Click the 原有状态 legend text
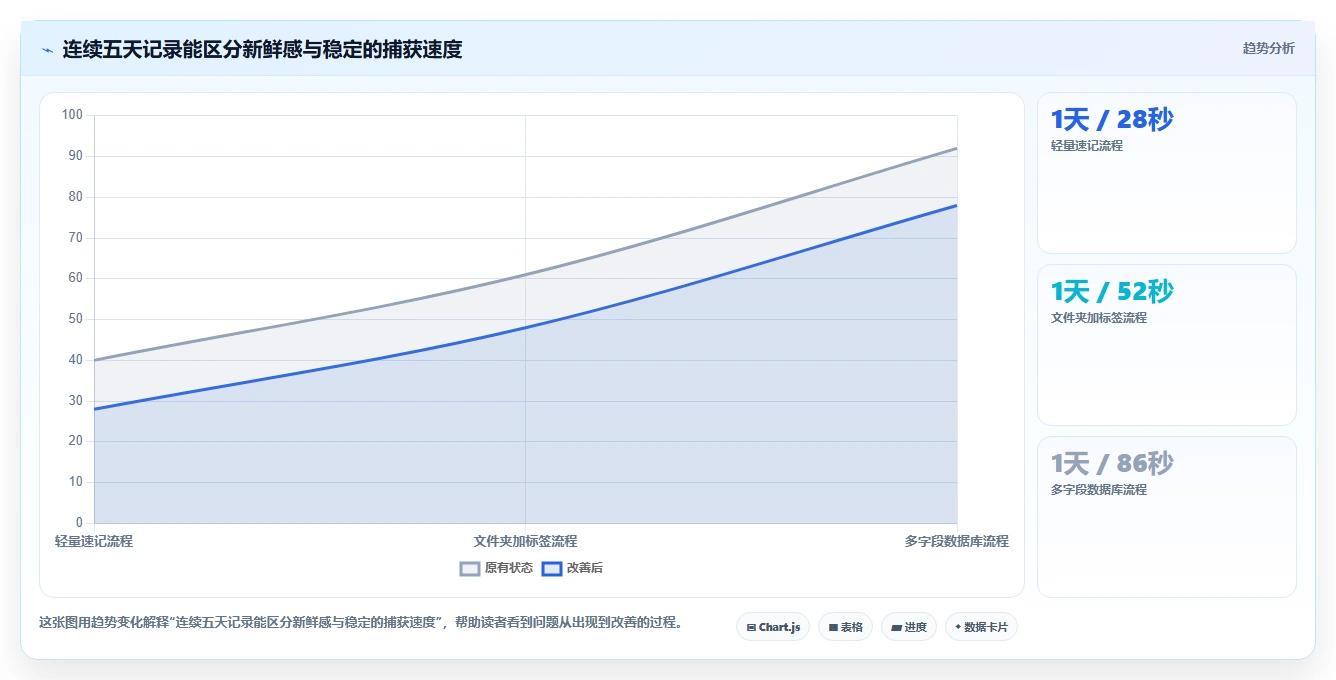The height and width of the screenshot is (680, 1336). click(x=509, y=568)
